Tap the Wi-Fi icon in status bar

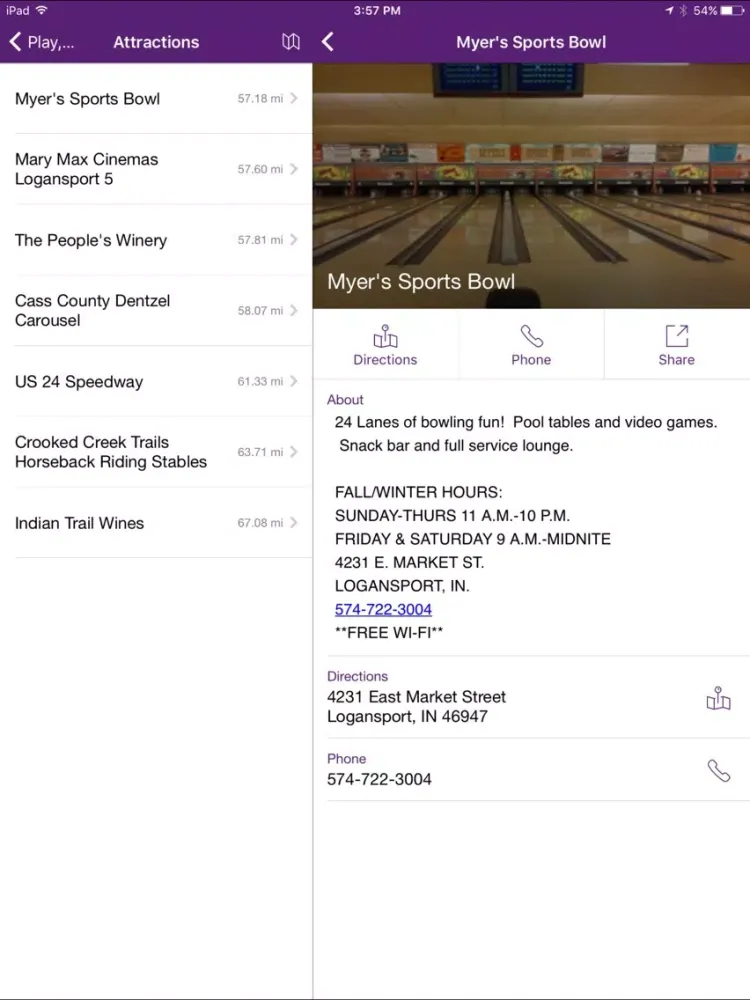41,10
